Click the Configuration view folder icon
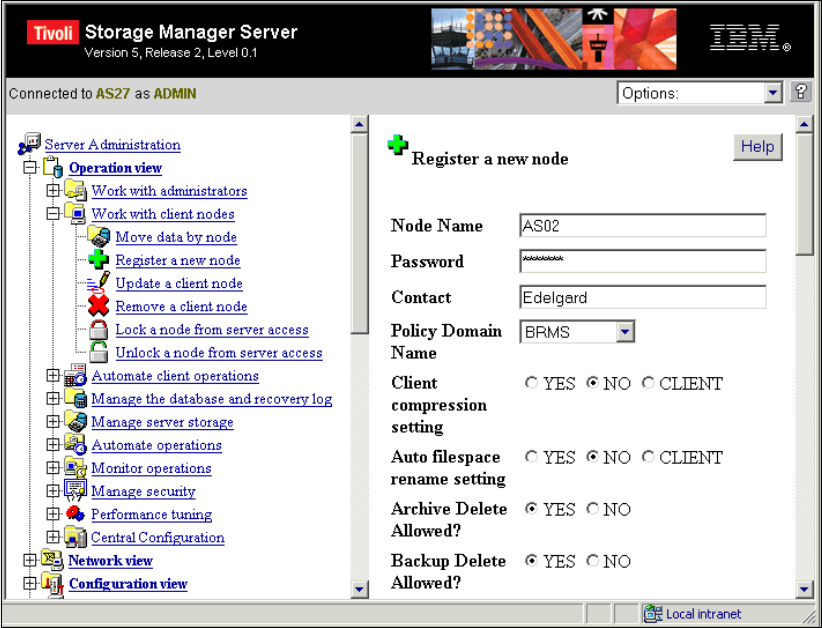 52,584
